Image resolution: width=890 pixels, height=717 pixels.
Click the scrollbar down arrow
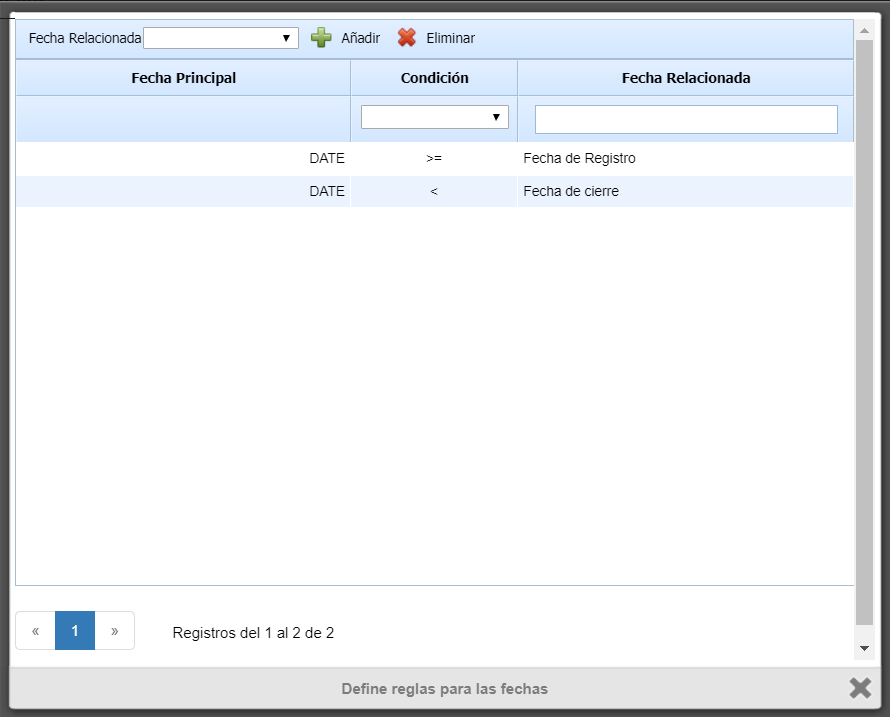[x=864, y=649]
